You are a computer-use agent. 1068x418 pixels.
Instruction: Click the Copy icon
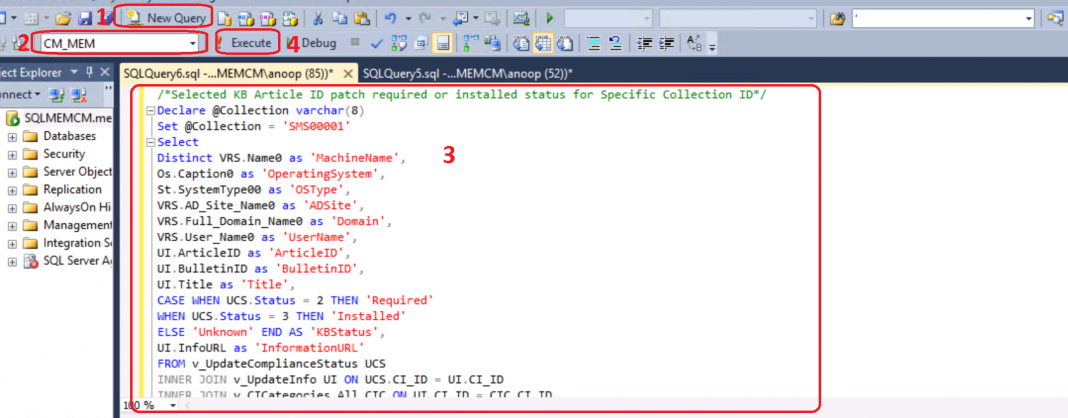pyautogui.click(x=340, y=18)
